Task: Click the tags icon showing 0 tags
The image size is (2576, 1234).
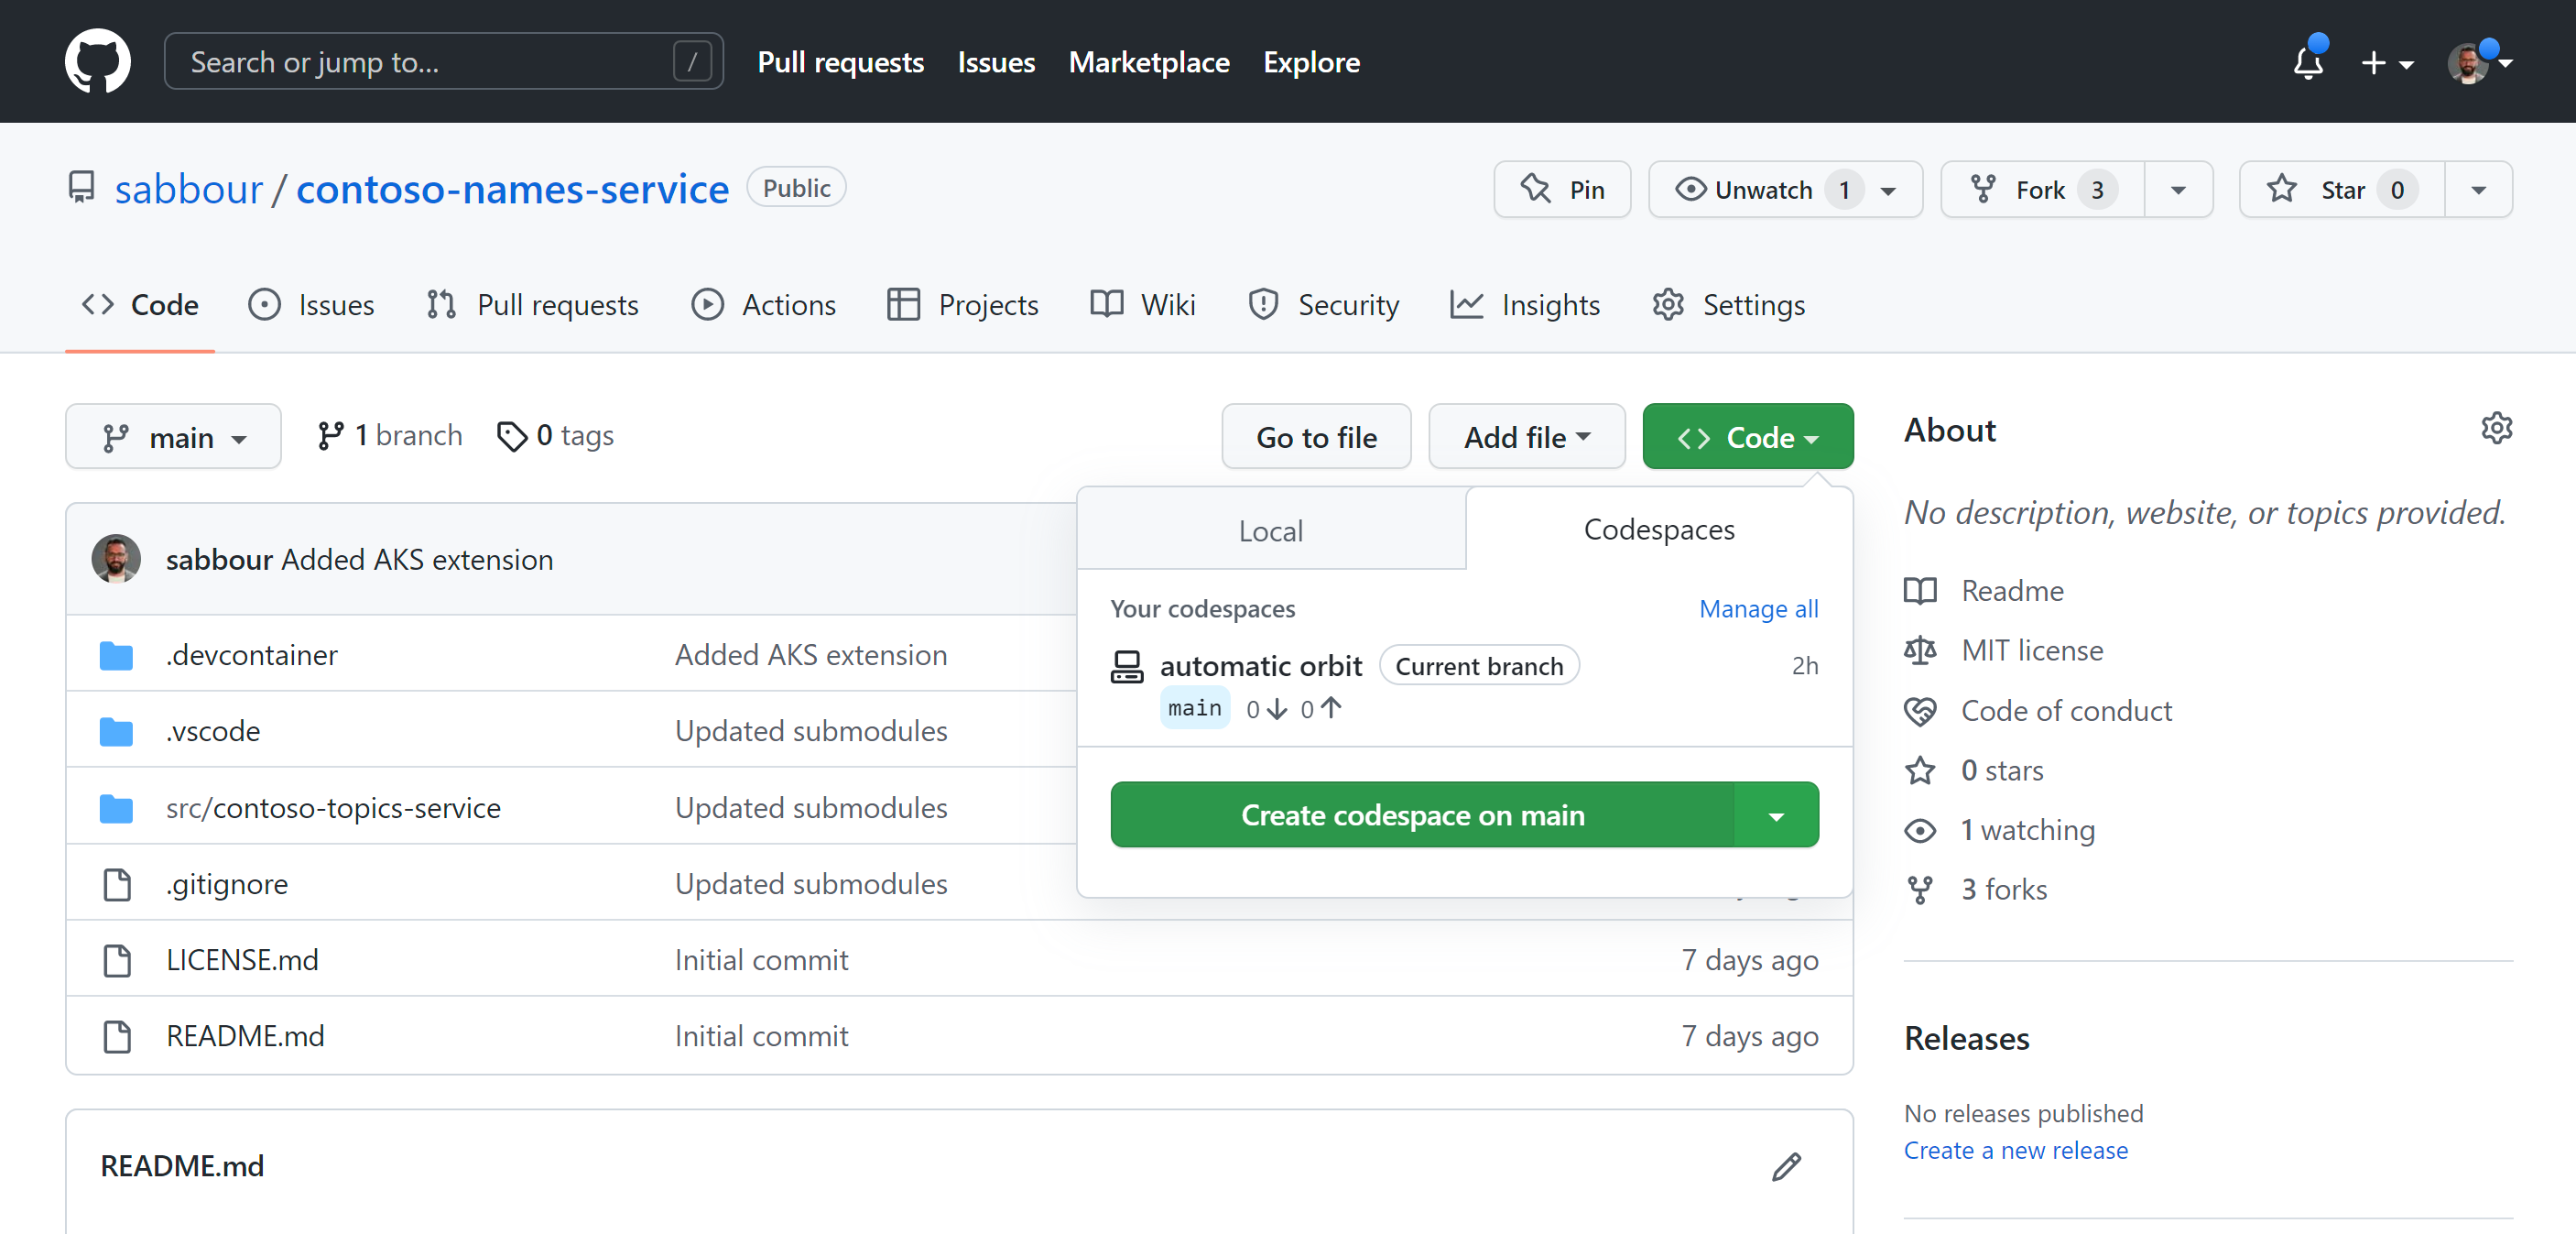Action: point(512,436)
